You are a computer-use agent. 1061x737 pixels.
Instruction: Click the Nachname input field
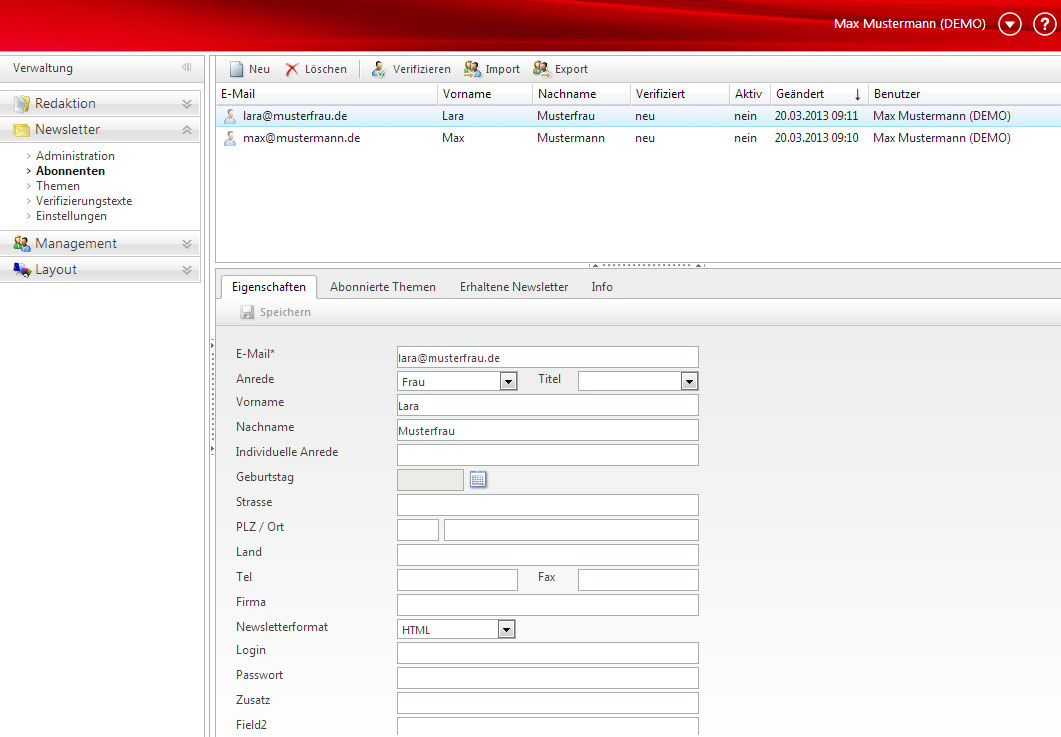(547, 430)
